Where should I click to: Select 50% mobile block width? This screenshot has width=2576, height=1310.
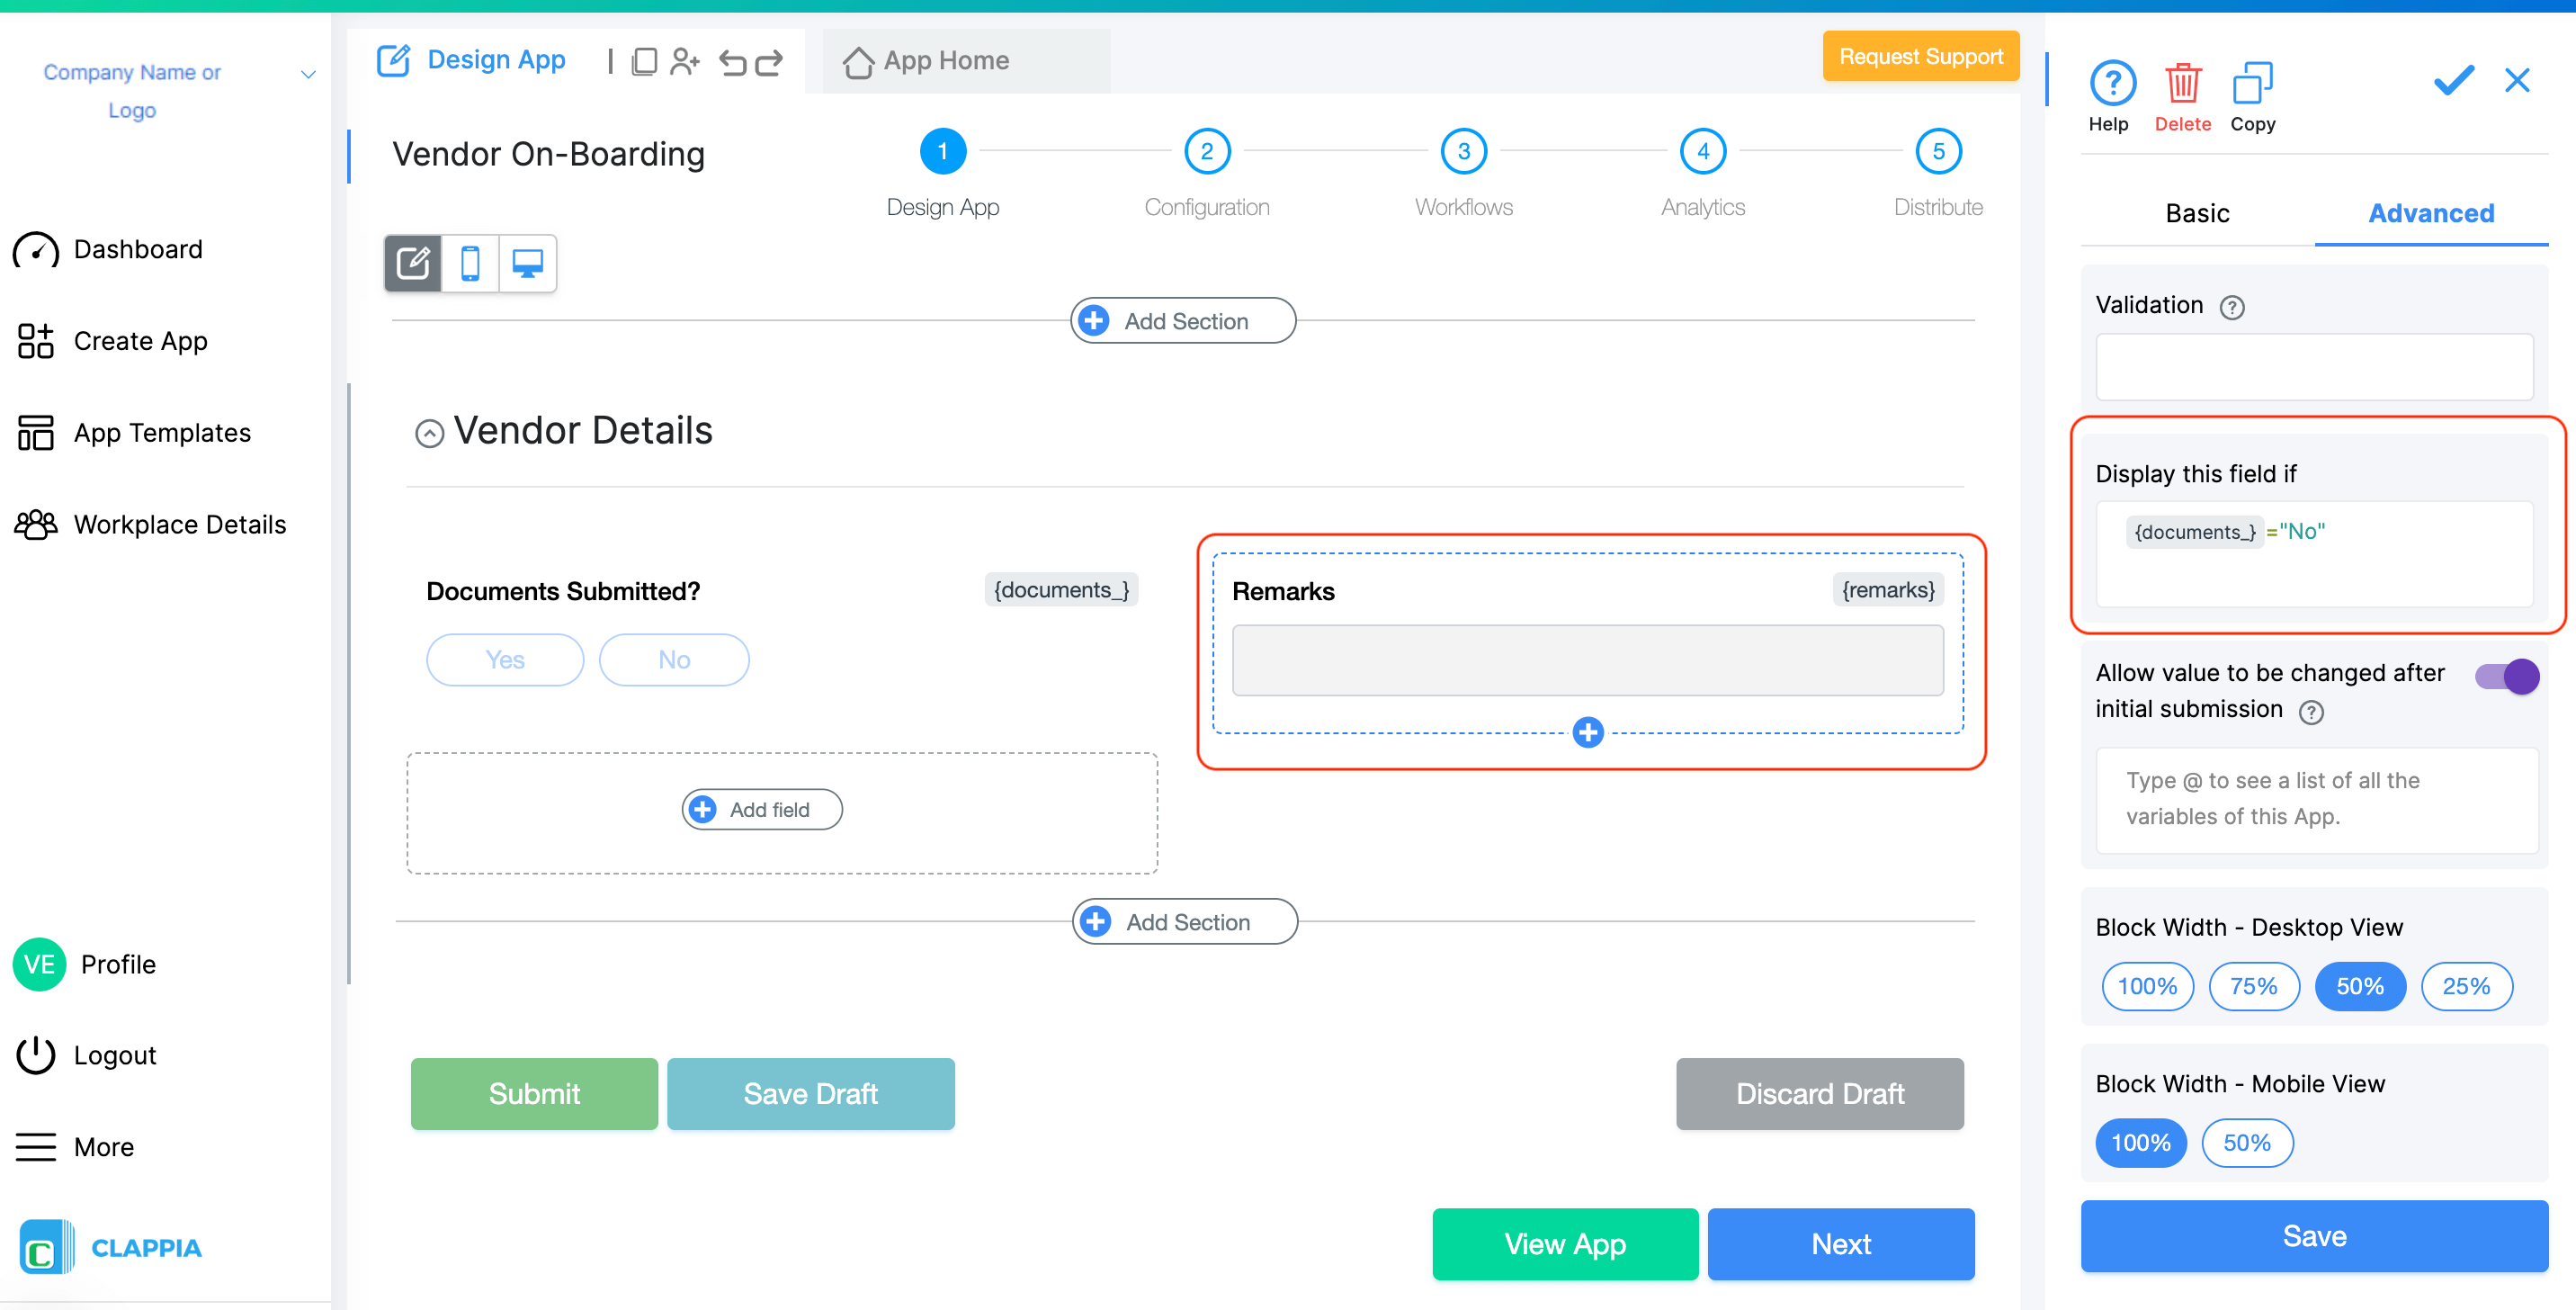pos(2246,1143)
